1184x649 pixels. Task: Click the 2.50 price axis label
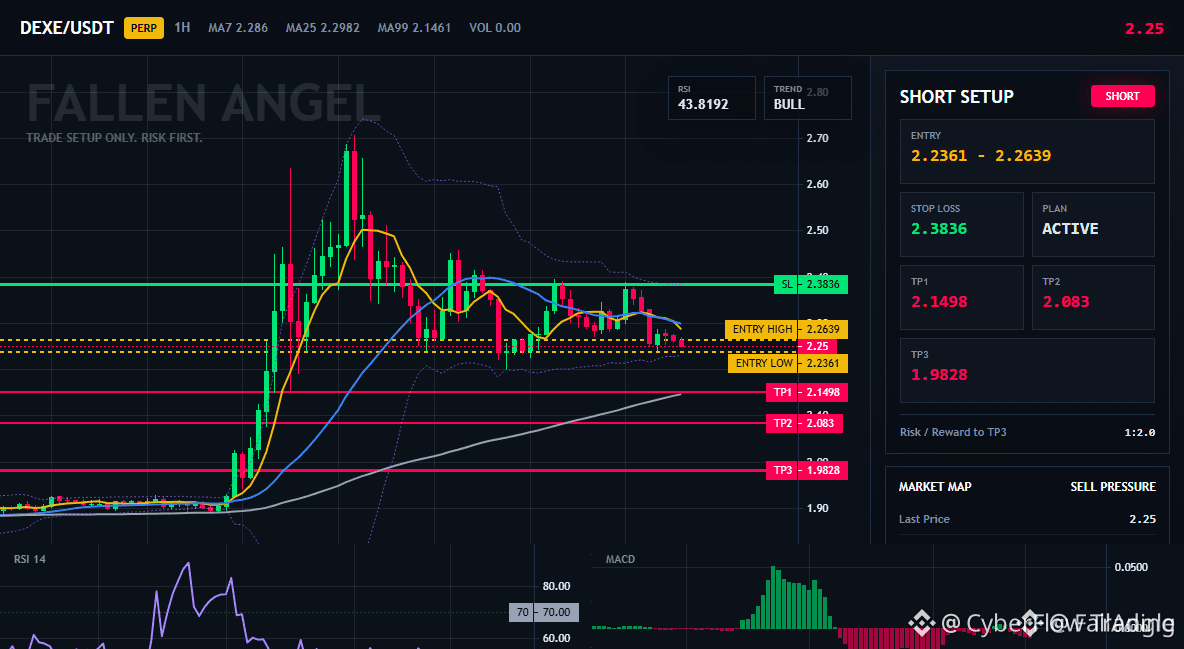817,230
